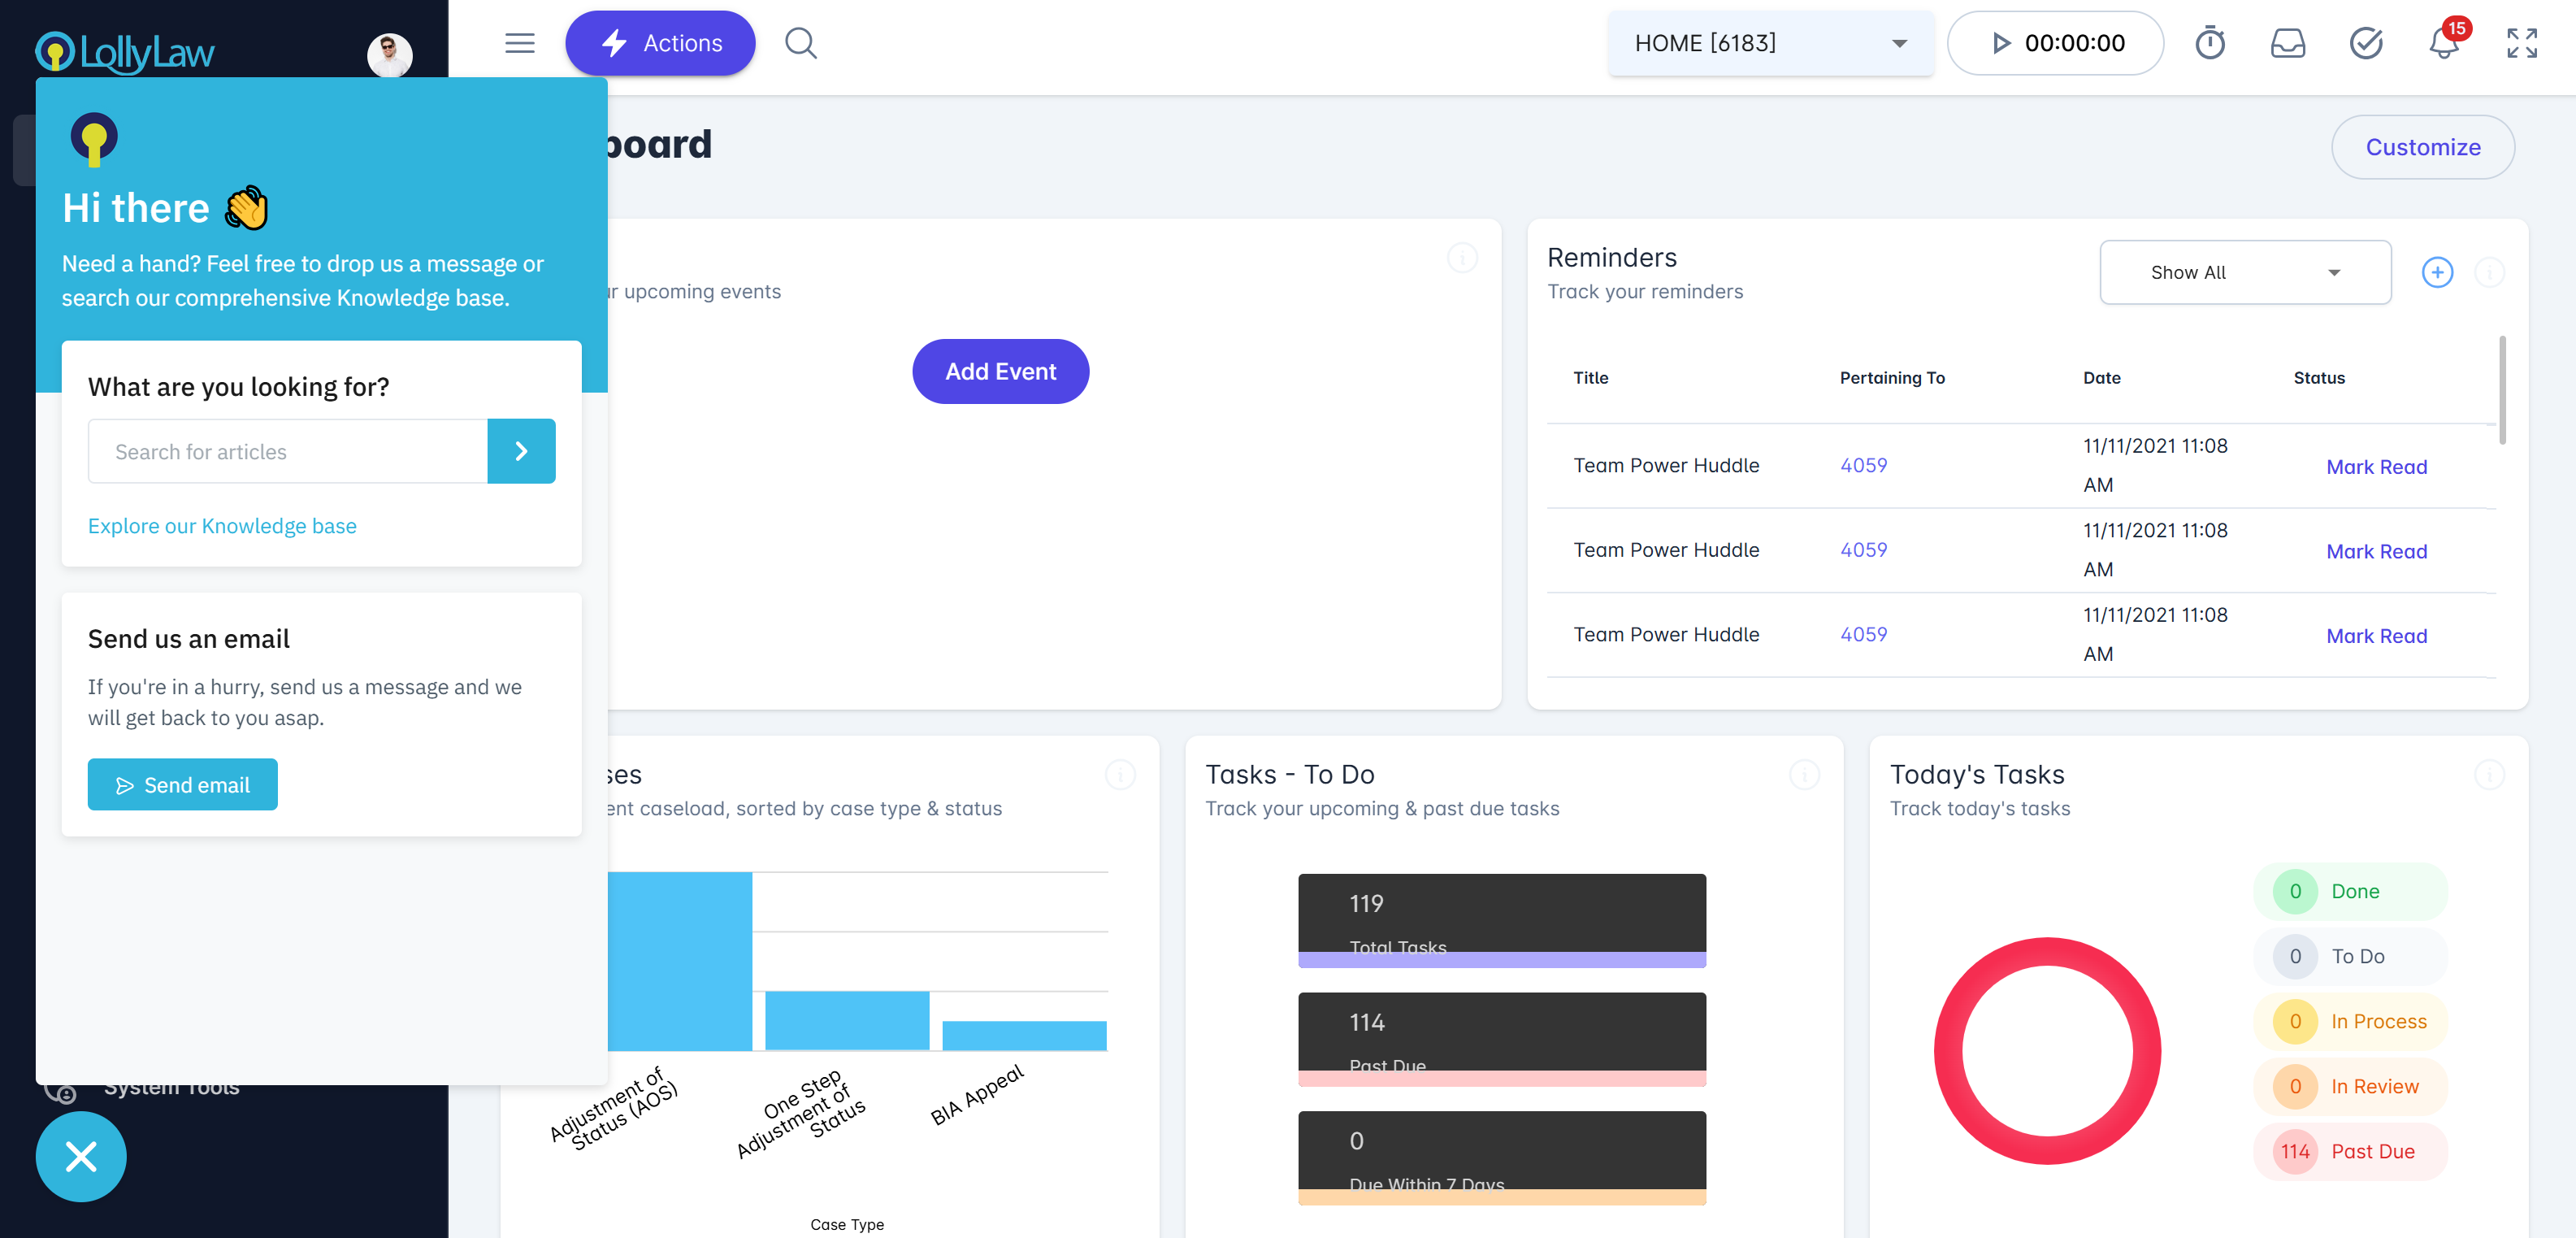Open the HOME [6183] dropdown

(1769, 43)
